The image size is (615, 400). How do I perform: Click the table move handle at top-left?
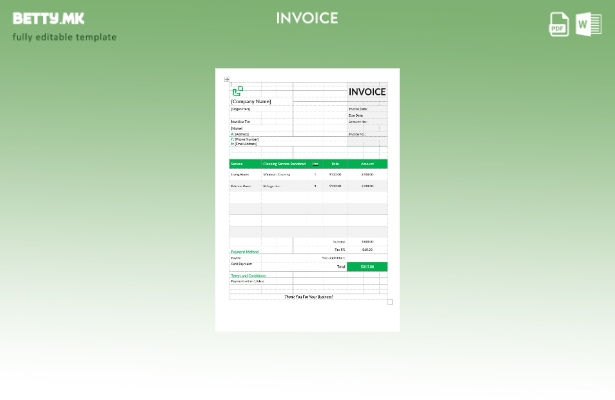[227, 80]
